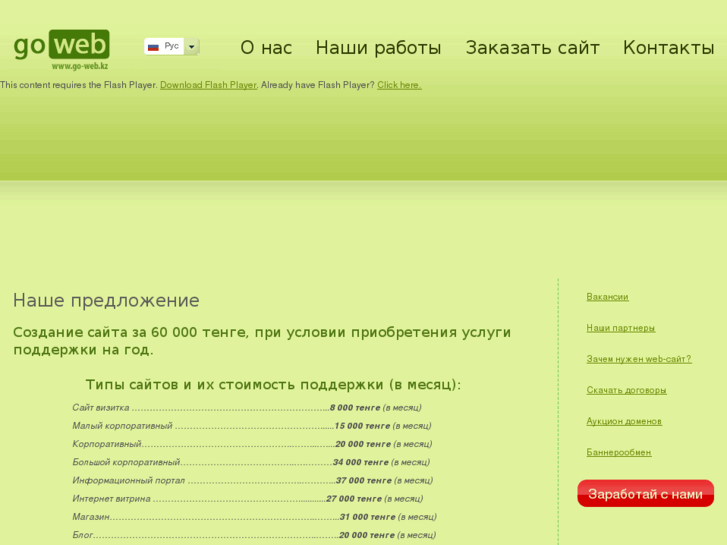The width and height of the screenshot is (727, 545).
Task: Click the 'www.go-web.kz' text under logo
Action: click(x=80, y=66)
